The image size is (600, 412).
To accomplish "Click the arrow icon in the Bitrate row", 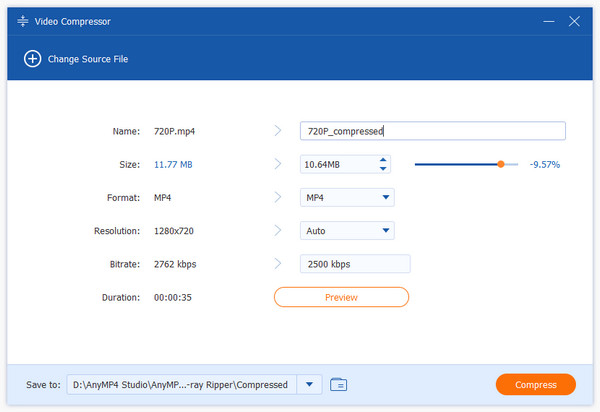I will (278, 264).
